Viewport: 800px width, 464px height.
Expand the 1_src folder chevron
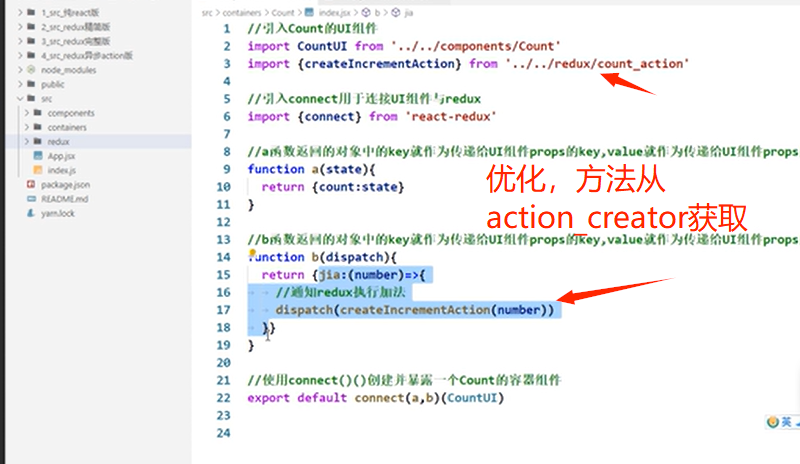20,12
